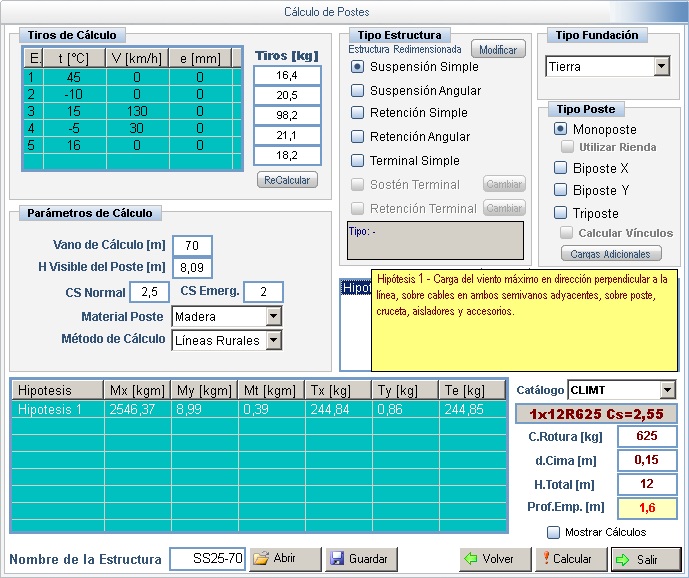Click the Tiros value 18,2
Screen dimensions: 689x578
tap(287, 155)
